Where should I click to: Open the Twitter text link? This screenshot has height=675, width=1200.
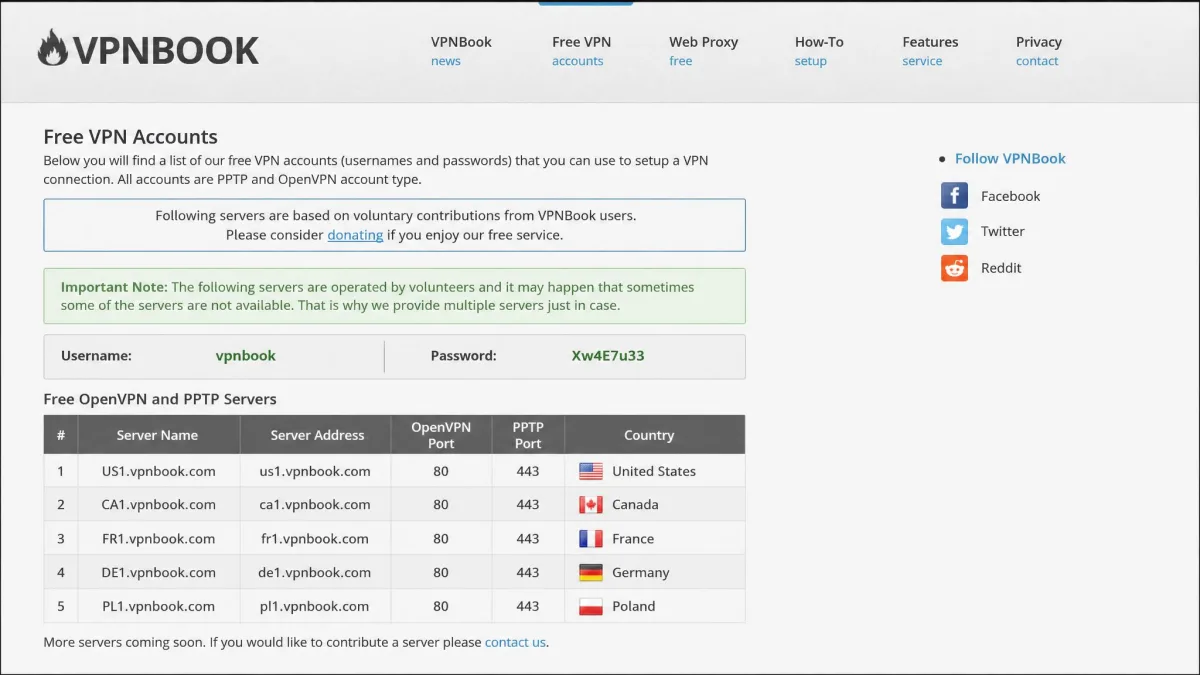(x=1002, y=231)
